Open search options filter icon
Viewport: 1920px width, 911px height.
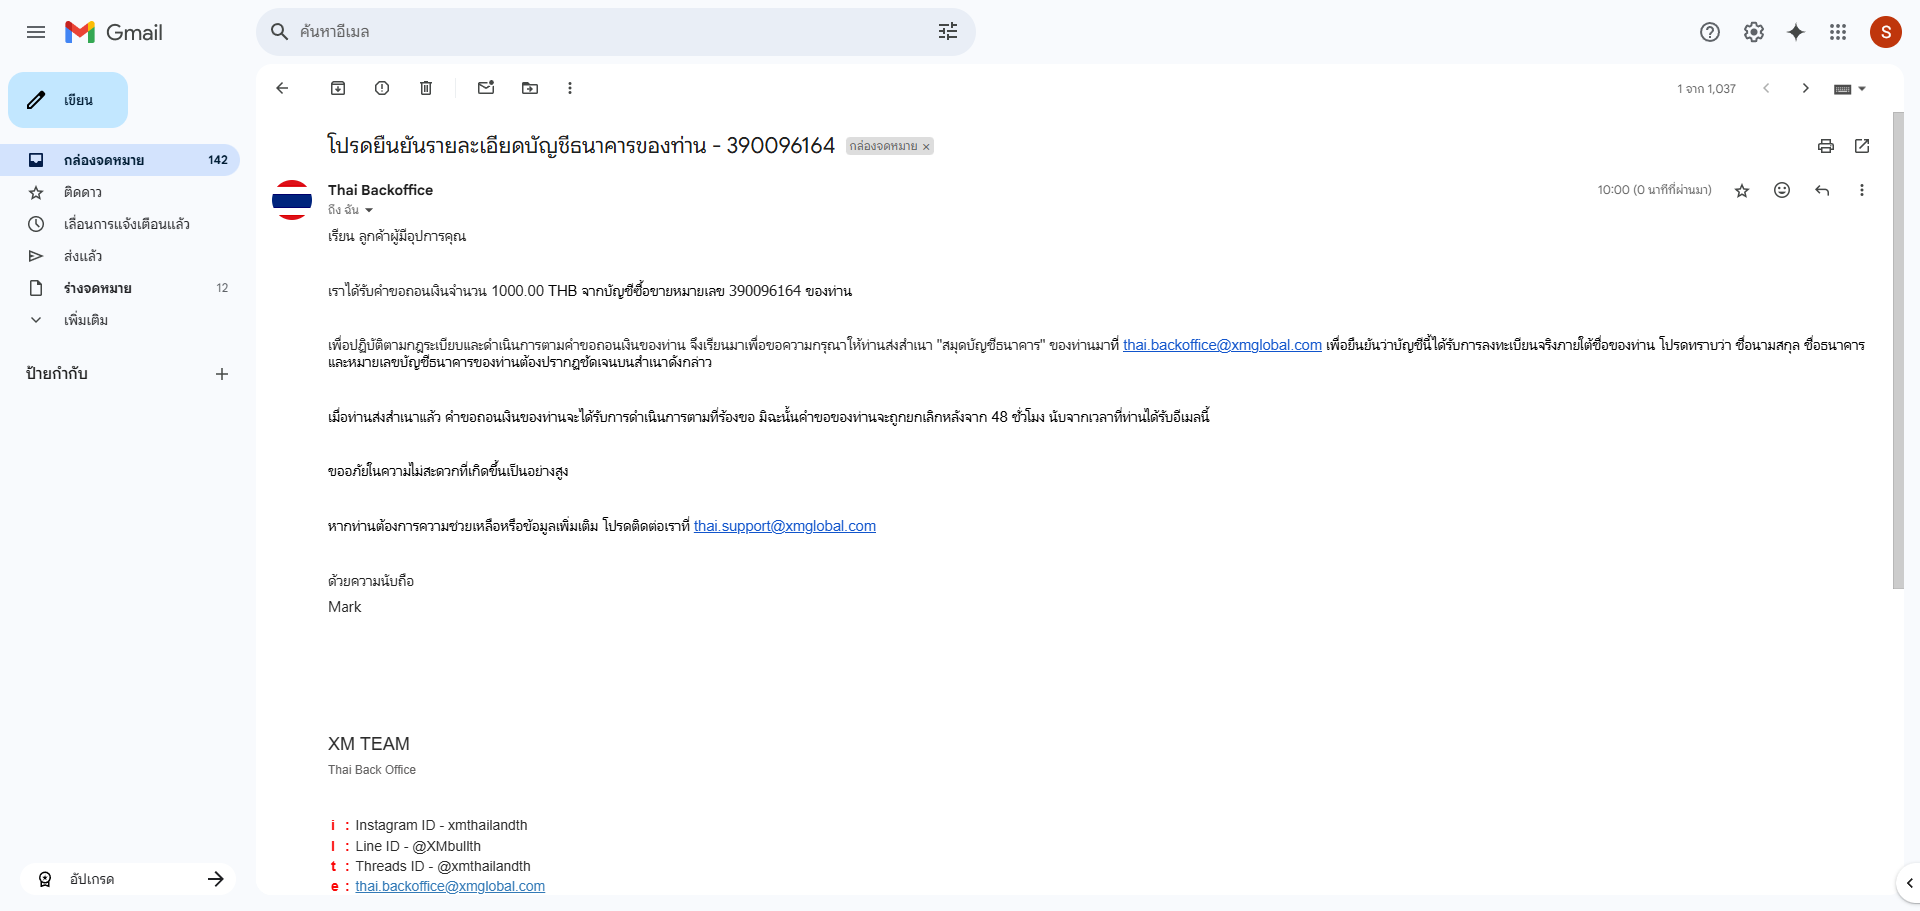point(948,32)
